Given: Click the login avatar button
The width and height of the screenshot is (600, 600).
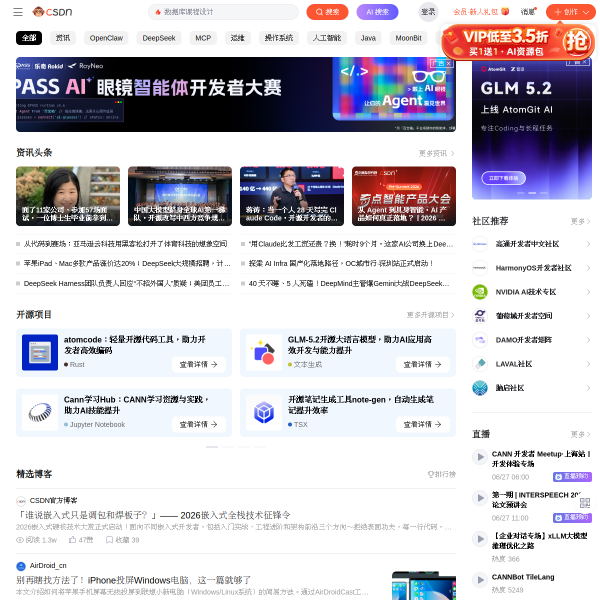Looking at the screenshot, I should coord(428,12).
